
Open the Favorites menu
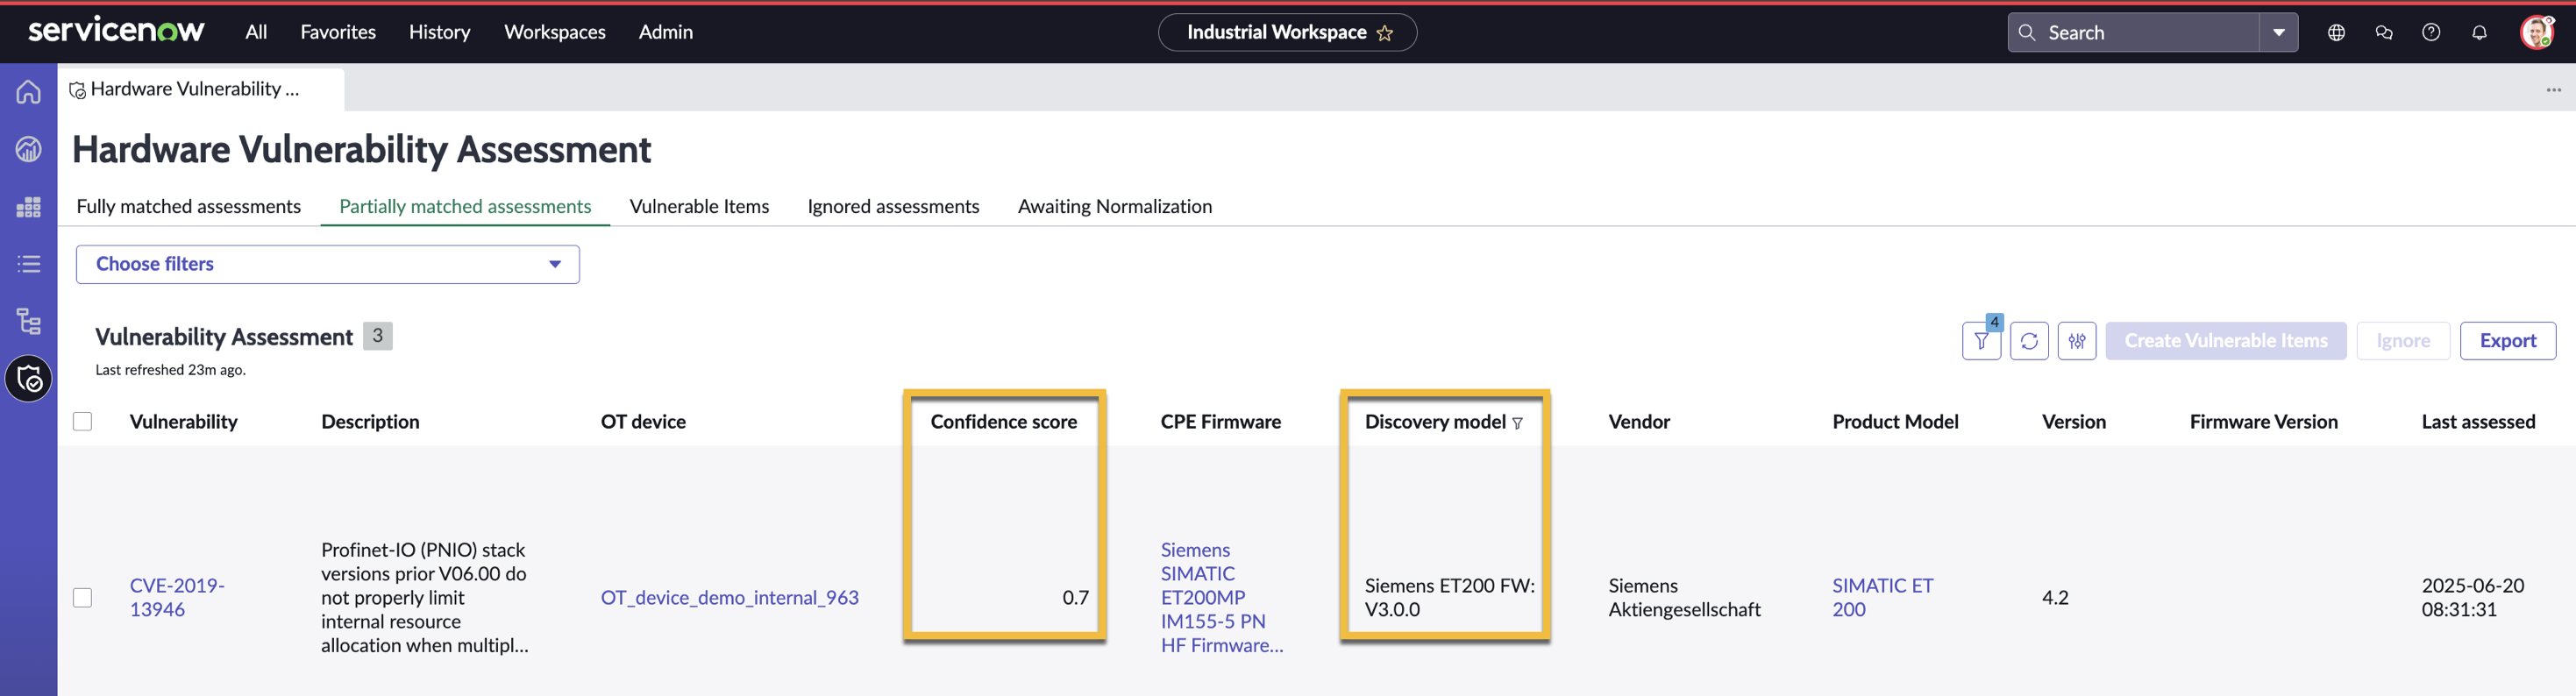click(x=338, y=32)
